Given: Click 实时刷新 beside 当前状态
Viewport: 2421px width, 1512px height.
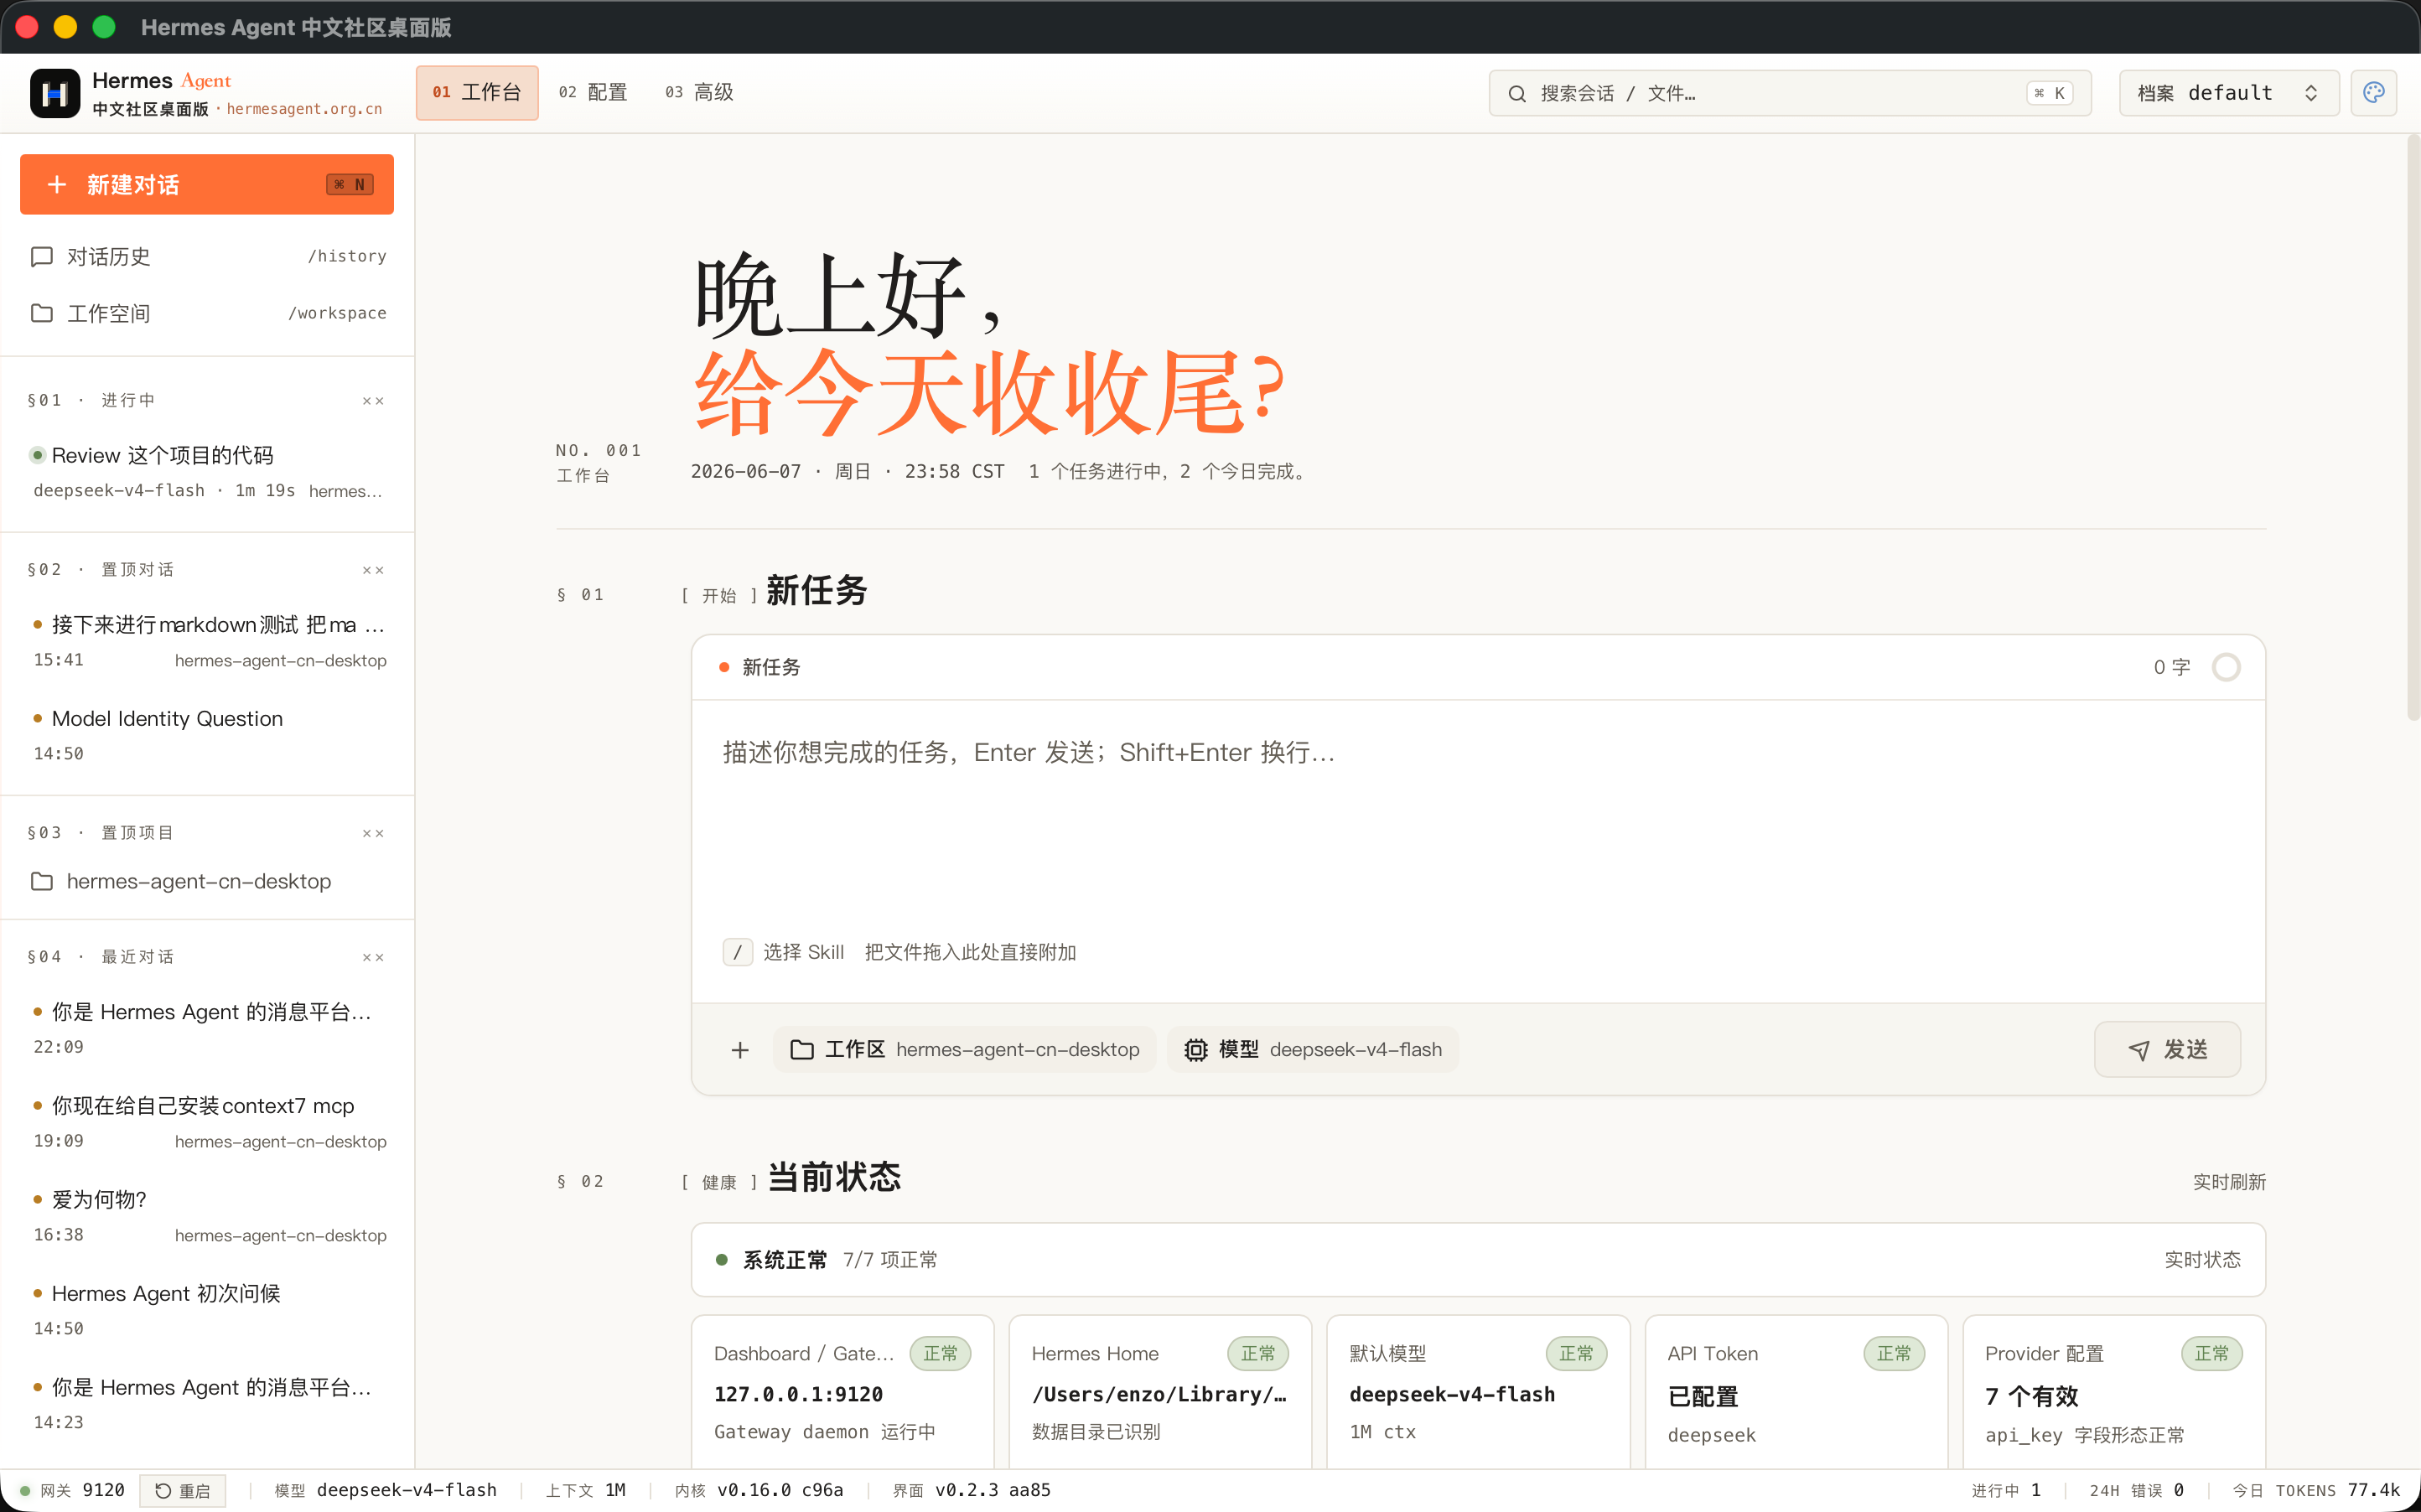Looking at the screenshot, I should pyautogui.click(x=2229, y=1182).
